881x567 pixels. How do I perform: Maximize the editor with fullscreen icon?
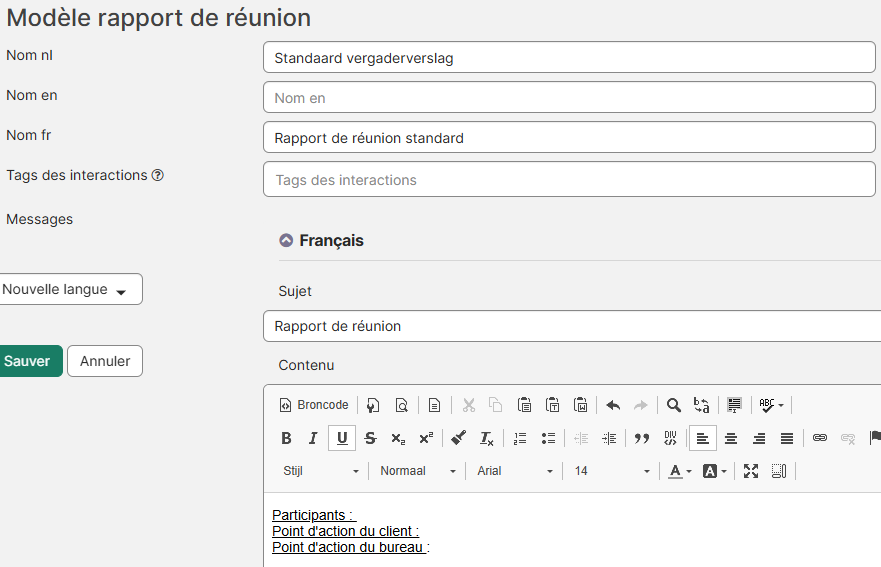point(751,471)
